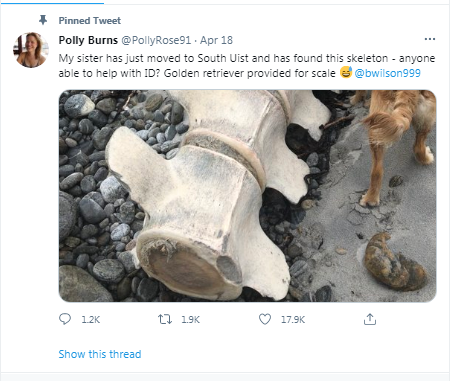Image resolution: width=459 pixels, height=381 pixels.
Task: Click the 1.9K retweets count
Action: (x=190, y=320)
